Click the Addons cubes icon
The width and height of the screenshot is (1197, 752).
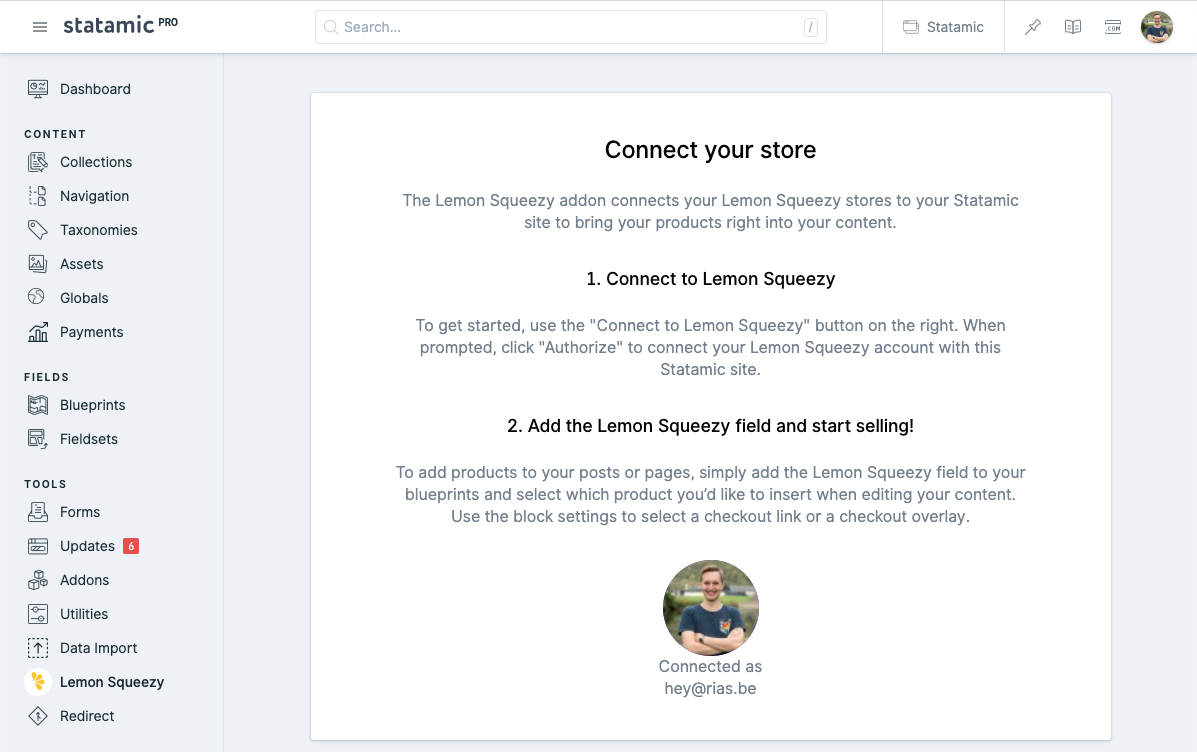click(x=37, y=580)
